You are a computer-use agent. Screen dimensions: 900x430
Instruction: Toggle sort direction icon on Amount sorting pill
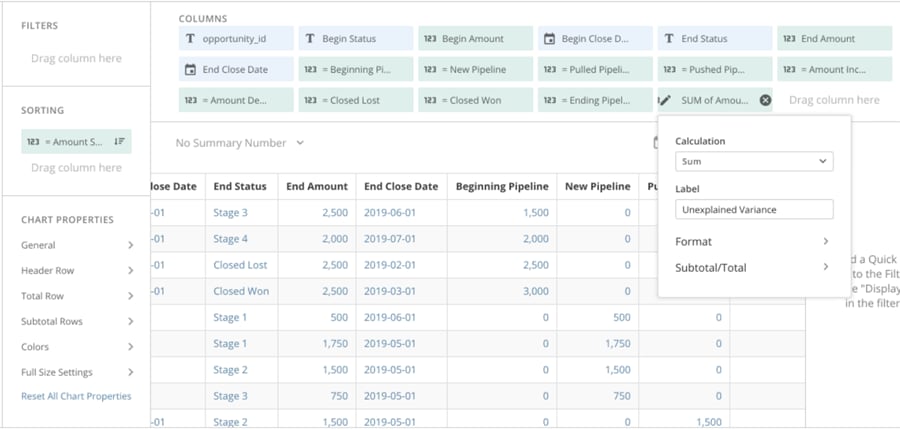(x=119, y=141)
